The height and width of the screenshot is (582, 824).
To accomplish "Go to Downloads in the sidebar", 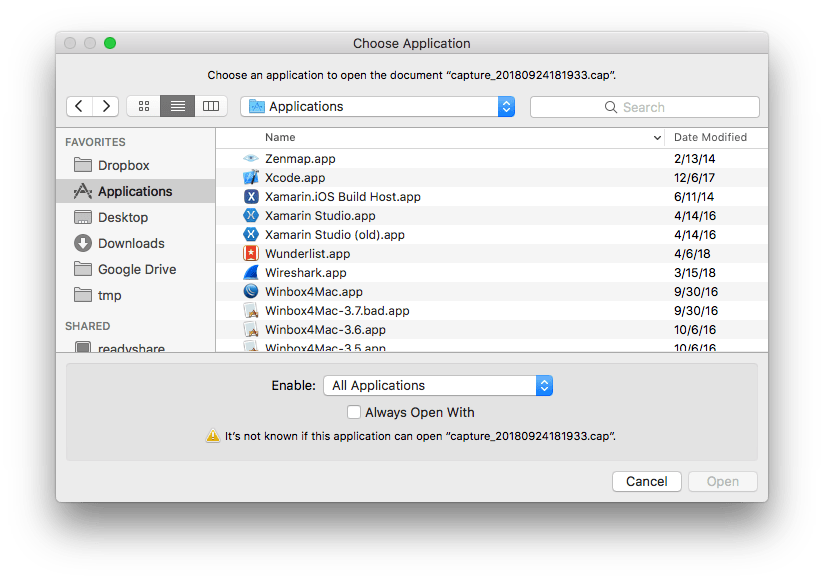I will tap(130, 243).
